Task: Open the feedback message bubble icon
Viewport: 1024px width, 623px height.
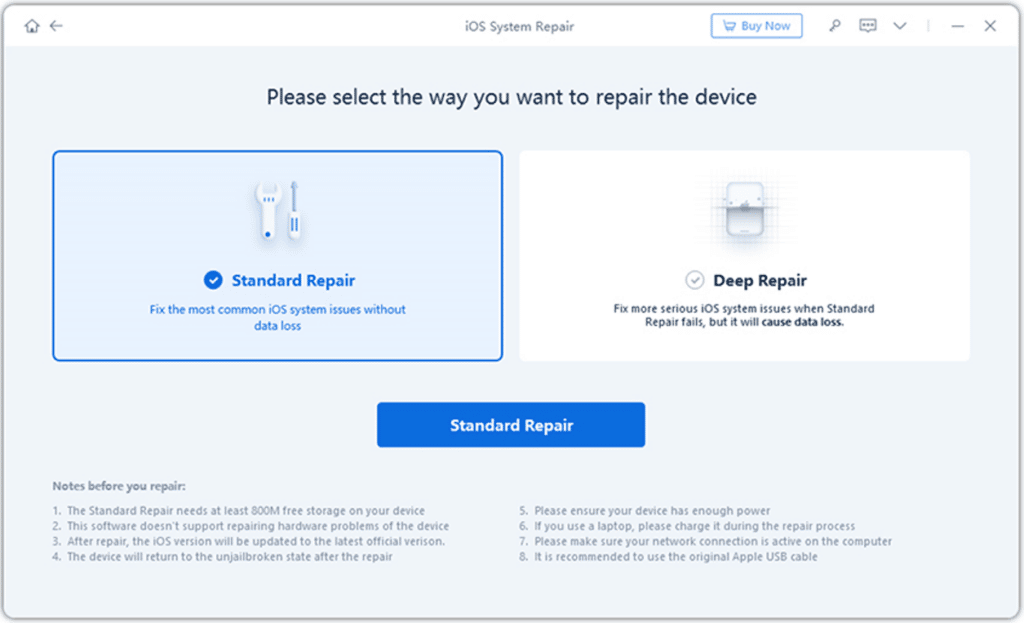Action: 866,26
